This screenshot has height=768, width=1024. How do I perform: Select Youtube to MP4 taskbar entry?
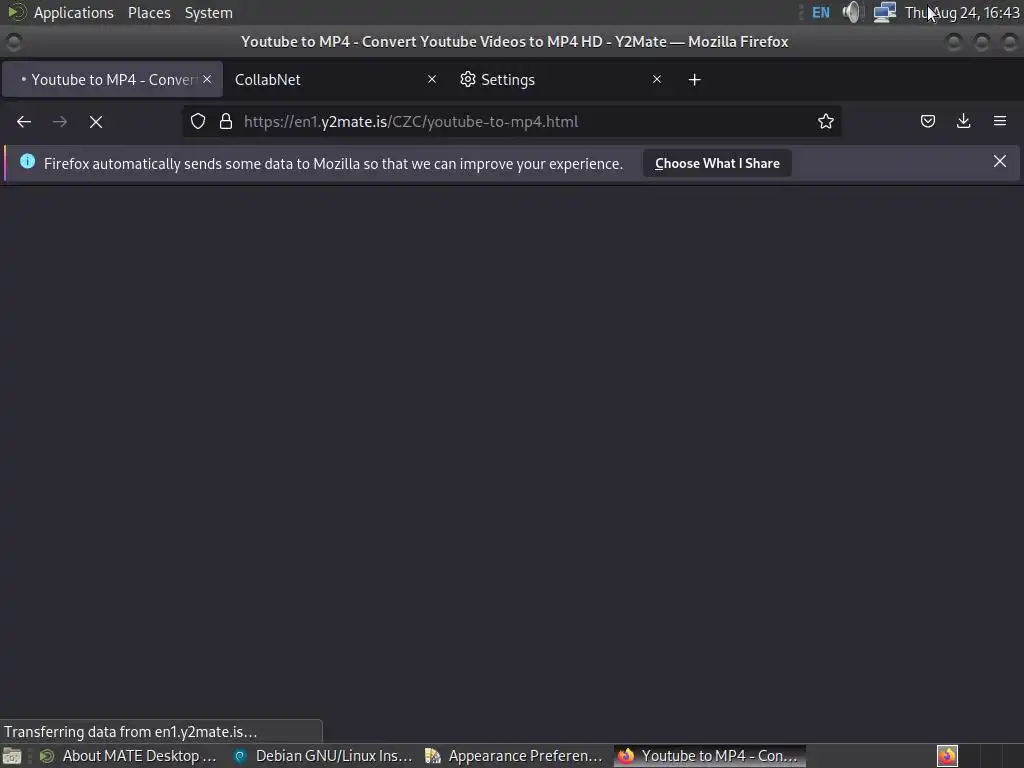[709, 756]
